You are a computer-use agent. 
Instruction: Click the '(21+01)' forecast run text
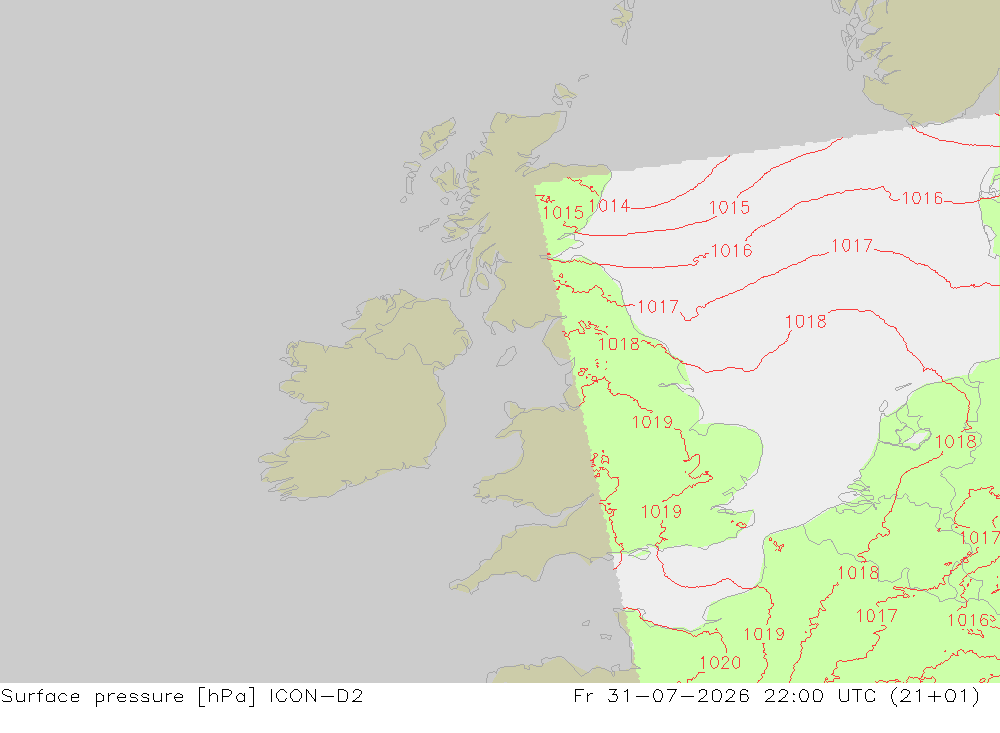click(x=935, y=696)
